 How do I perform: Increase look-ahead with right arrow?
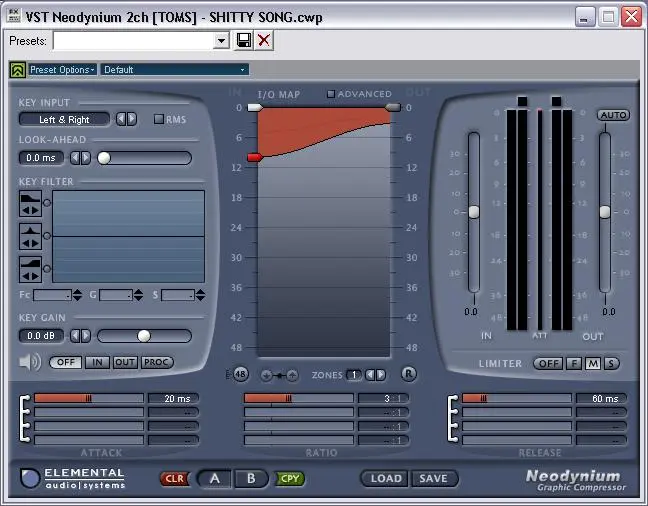[x=86, y=158]
